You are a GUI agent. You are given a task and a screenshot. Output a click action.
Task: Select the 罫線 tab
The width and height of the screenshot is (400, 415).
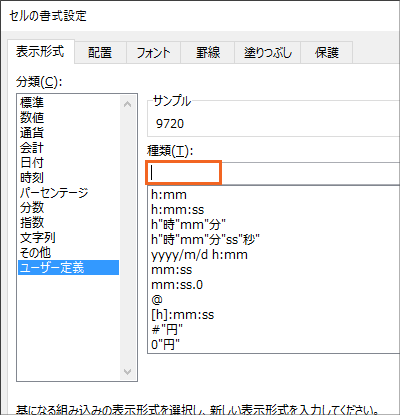[x=208, y=52]
